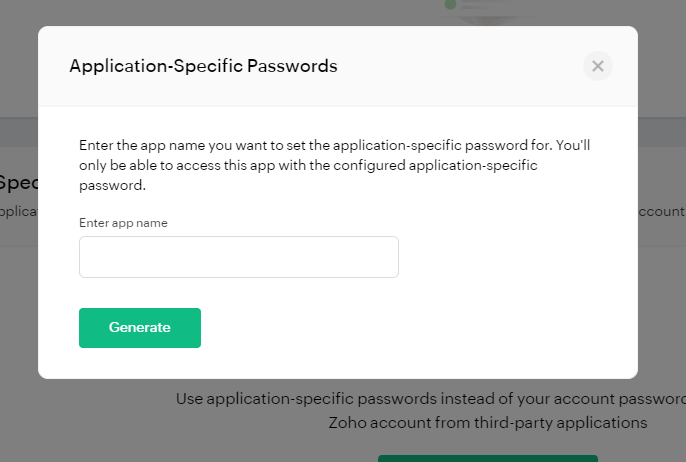The height and width of the screenshot is (462, 686).
Task: Click the gray illustration graphic at top
Action: point(488,12)
